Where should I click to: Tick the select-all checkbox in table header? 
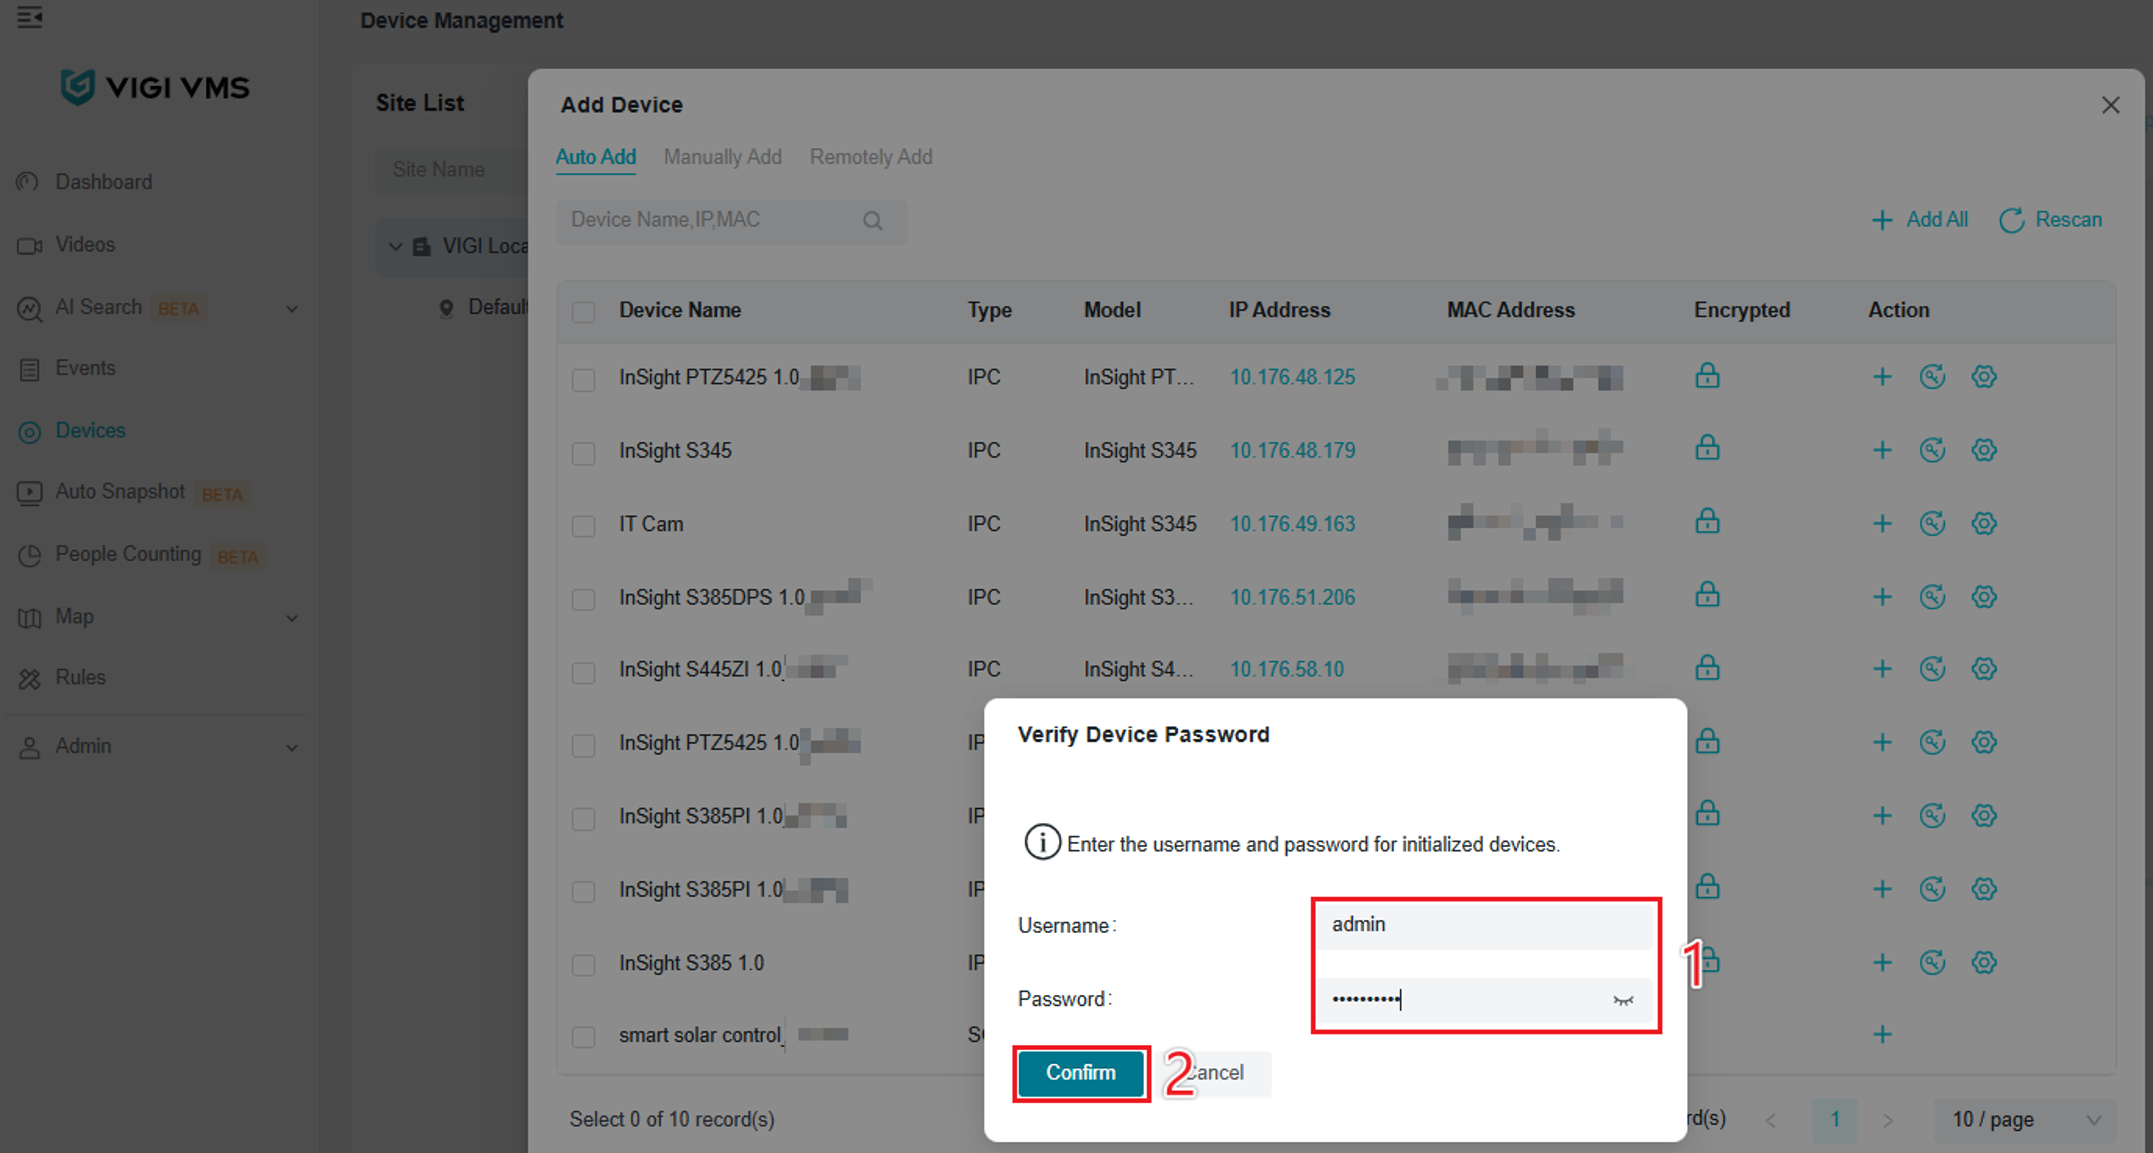pyautogui.click(x=583, y=312)
